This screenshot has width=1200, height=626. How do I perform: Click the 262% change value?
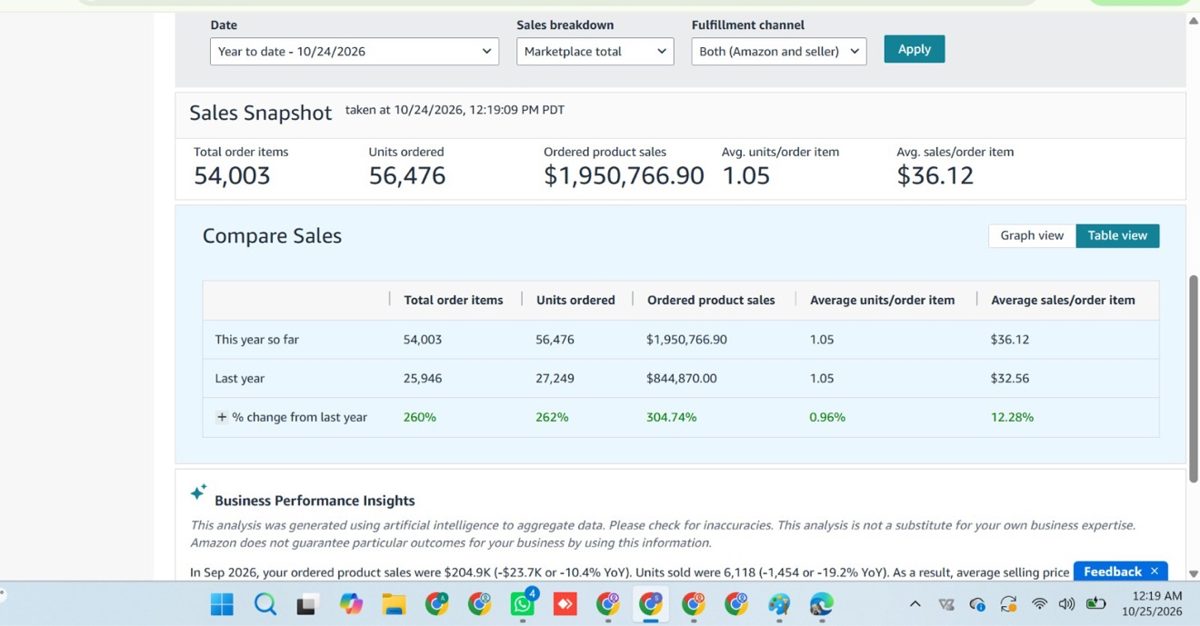point(552,417)
